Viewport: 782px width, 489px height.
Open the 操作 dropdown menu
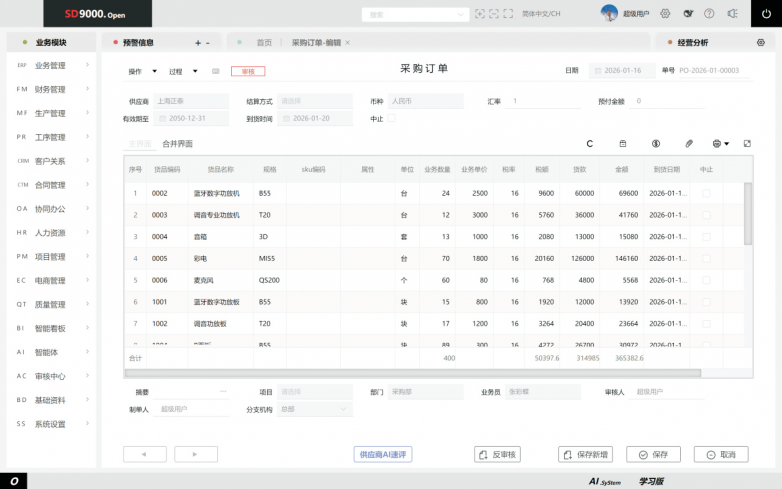click(142, 72)
